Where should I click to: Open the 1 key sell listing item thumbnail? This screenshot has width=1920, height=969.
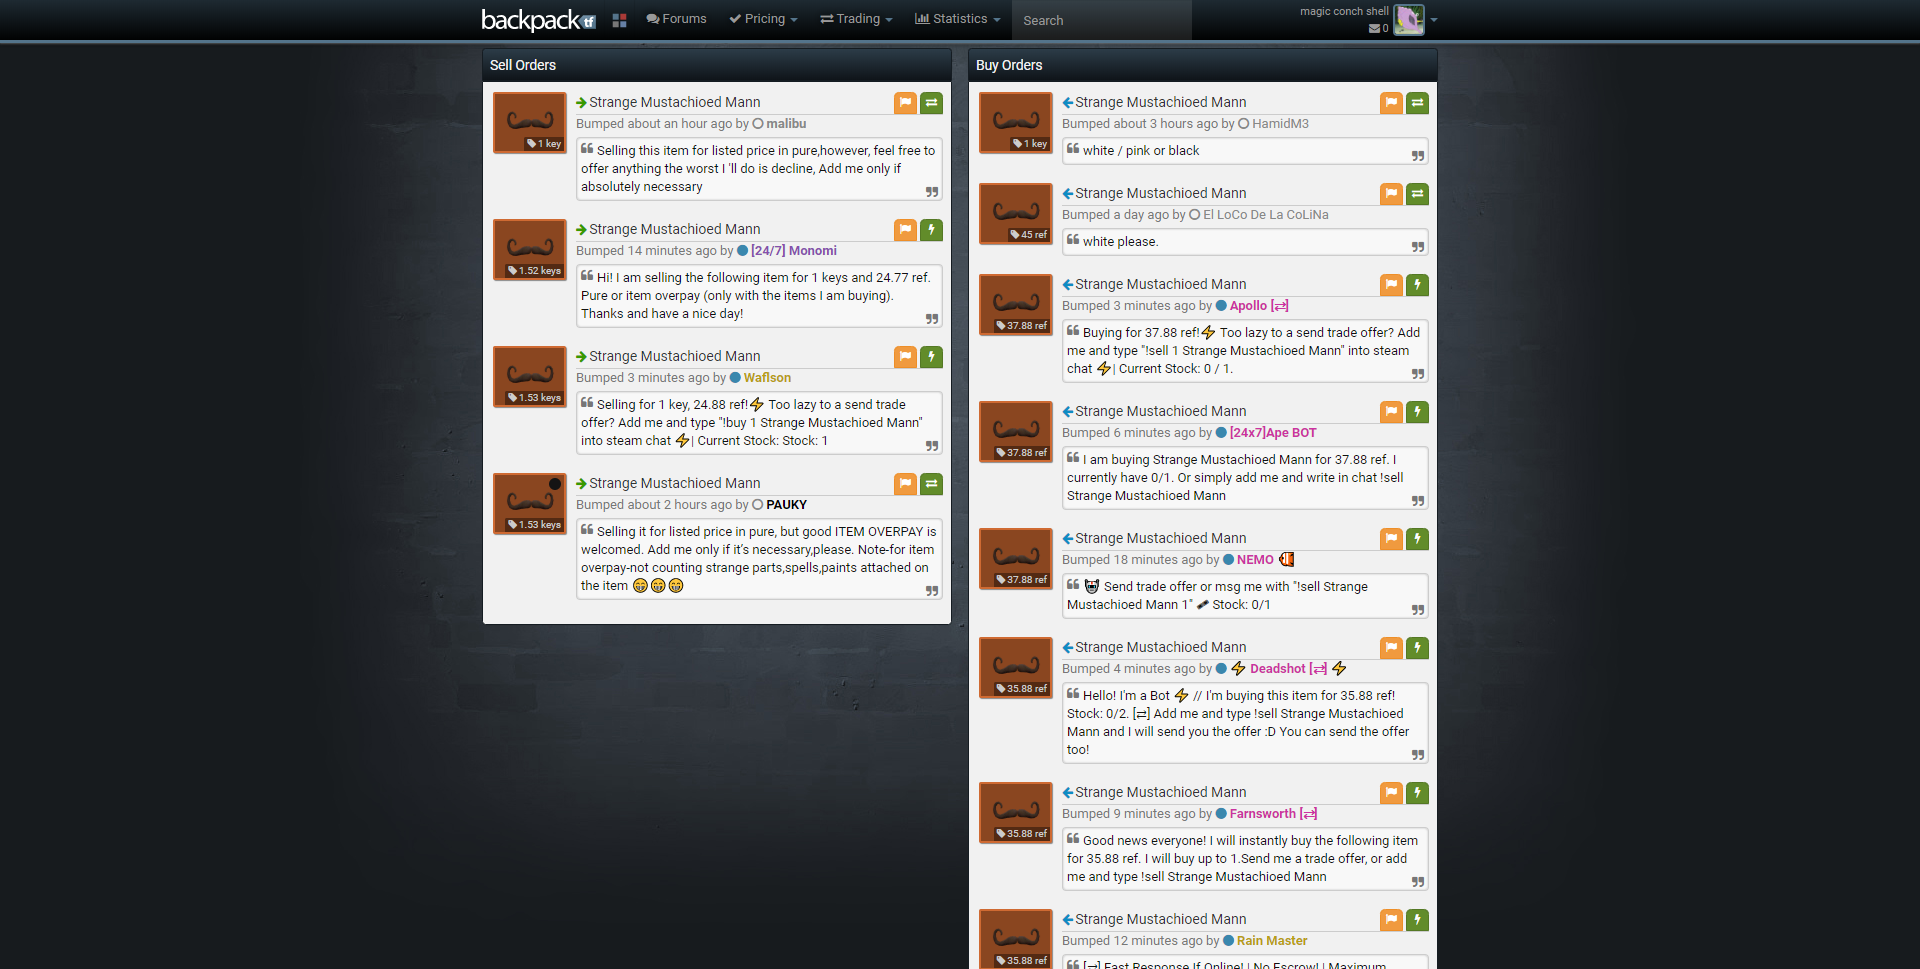(x=530, y=123)
